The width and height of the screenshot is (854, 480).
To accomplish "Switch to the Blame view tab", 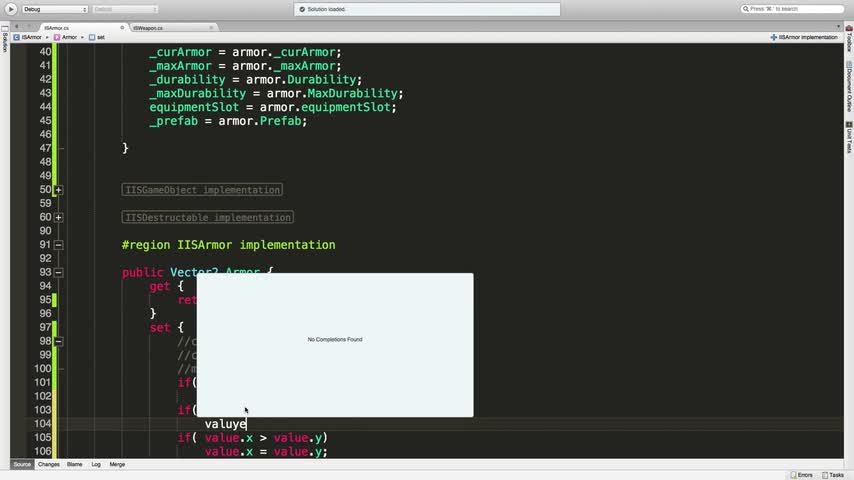I will tap(74, 465).
